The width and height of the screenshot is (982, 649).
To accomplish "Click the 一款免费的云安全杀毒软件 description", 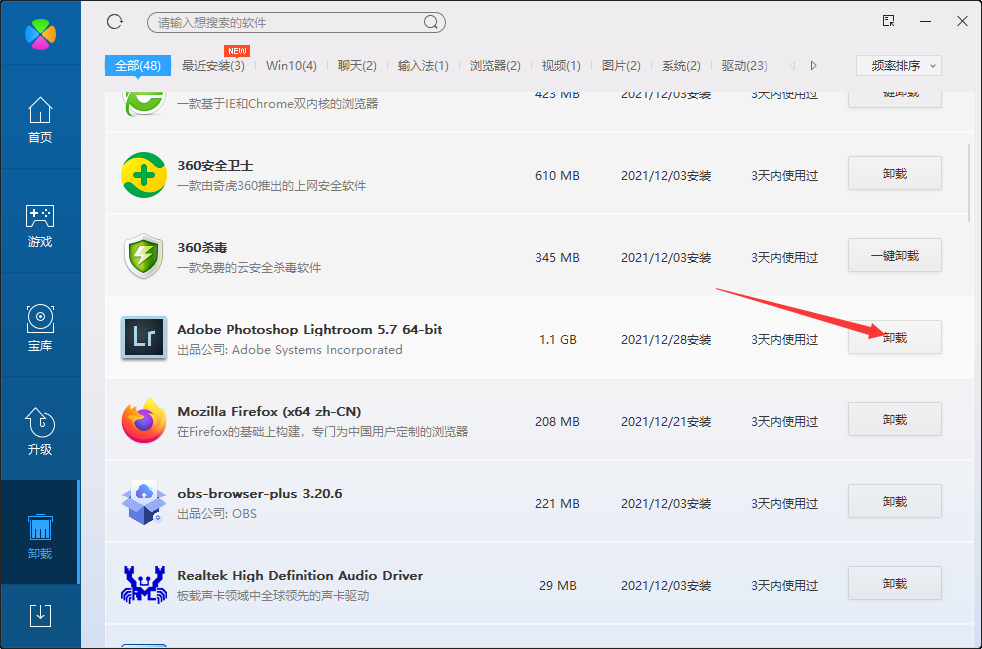I will [249, 267].
